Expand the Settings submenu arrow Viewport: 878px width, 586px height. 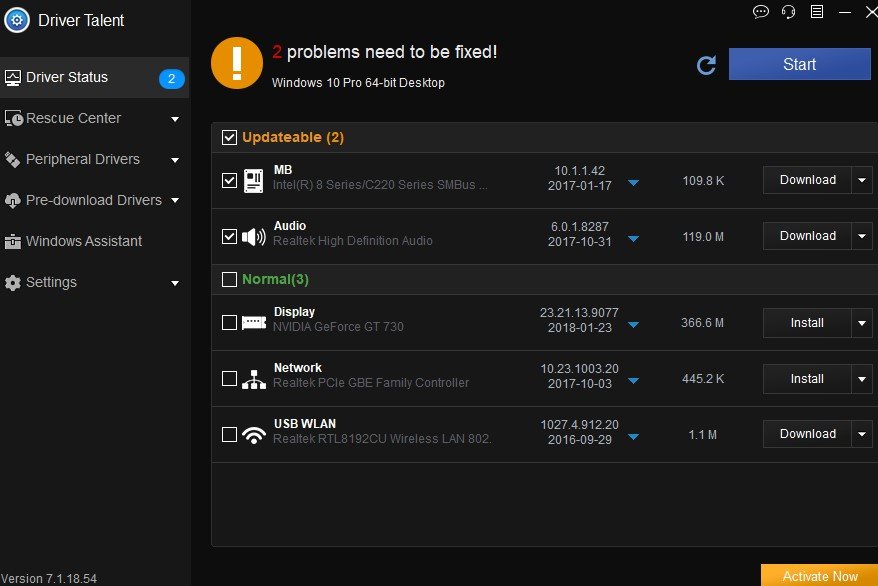[x=175, y=283]
